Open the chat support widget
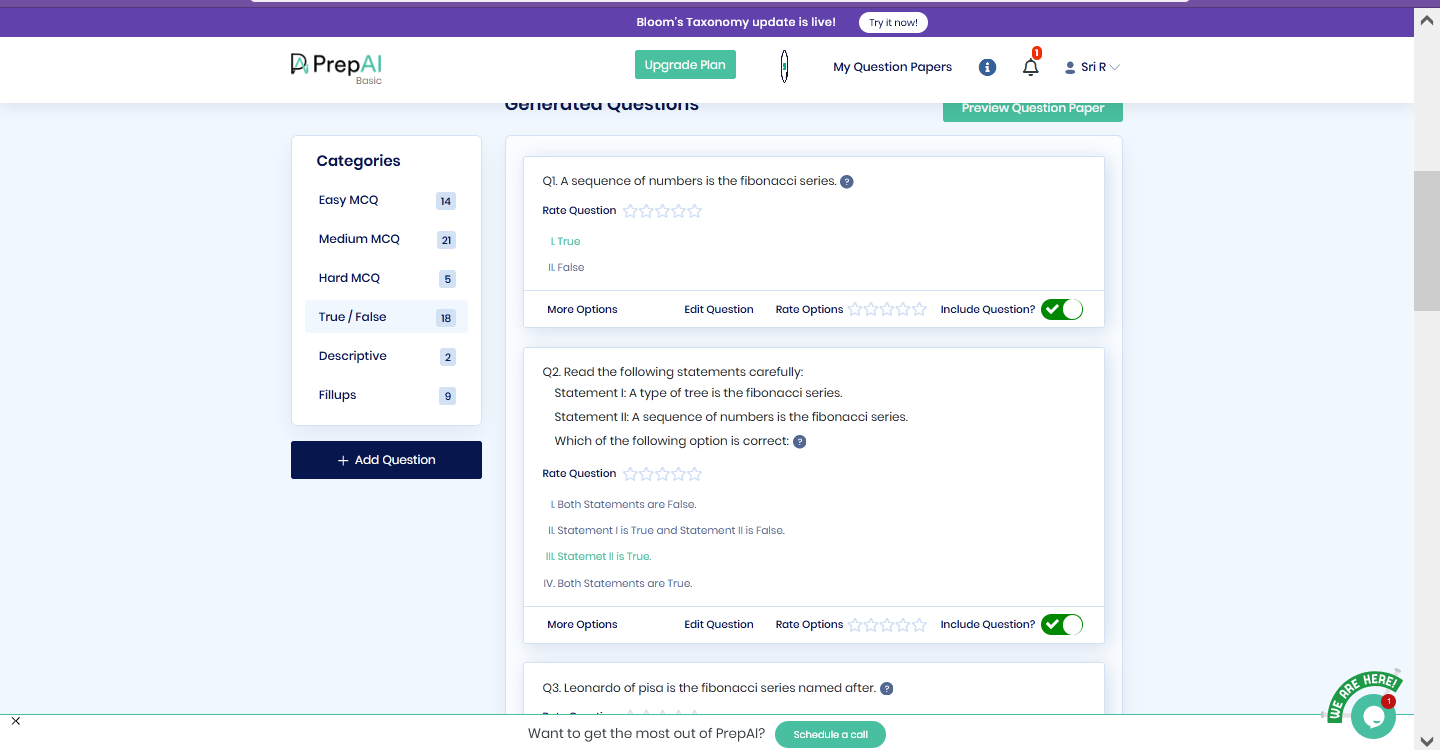The height and width of the screenshot is (750, 1440). (1372, 715)
